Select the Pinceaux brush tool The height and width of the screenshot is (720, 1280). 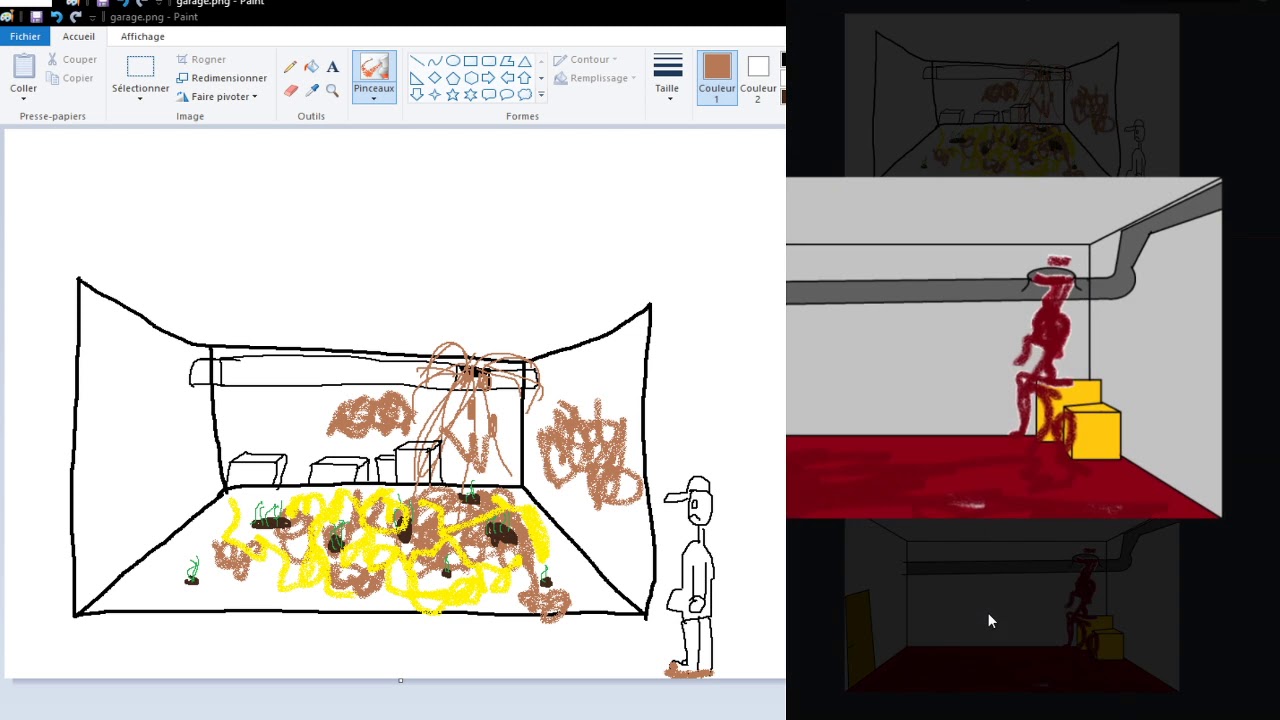[x=374, y=66]
